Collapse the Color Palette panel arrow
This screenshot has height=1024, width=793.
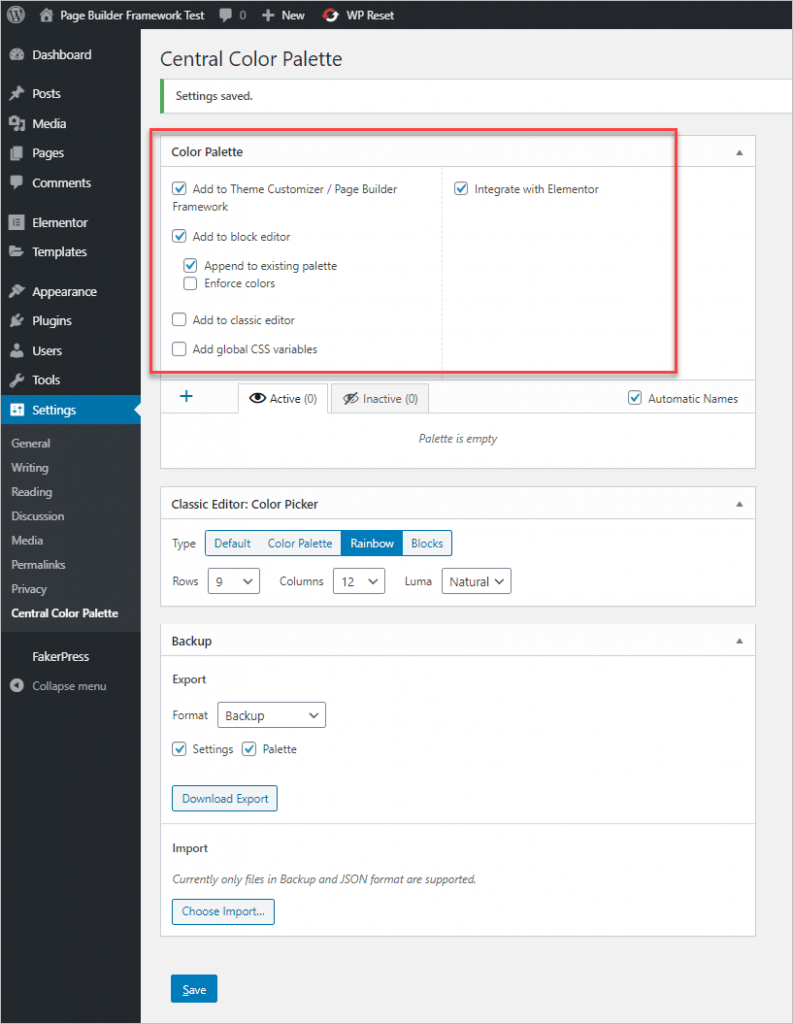point(739,153)
